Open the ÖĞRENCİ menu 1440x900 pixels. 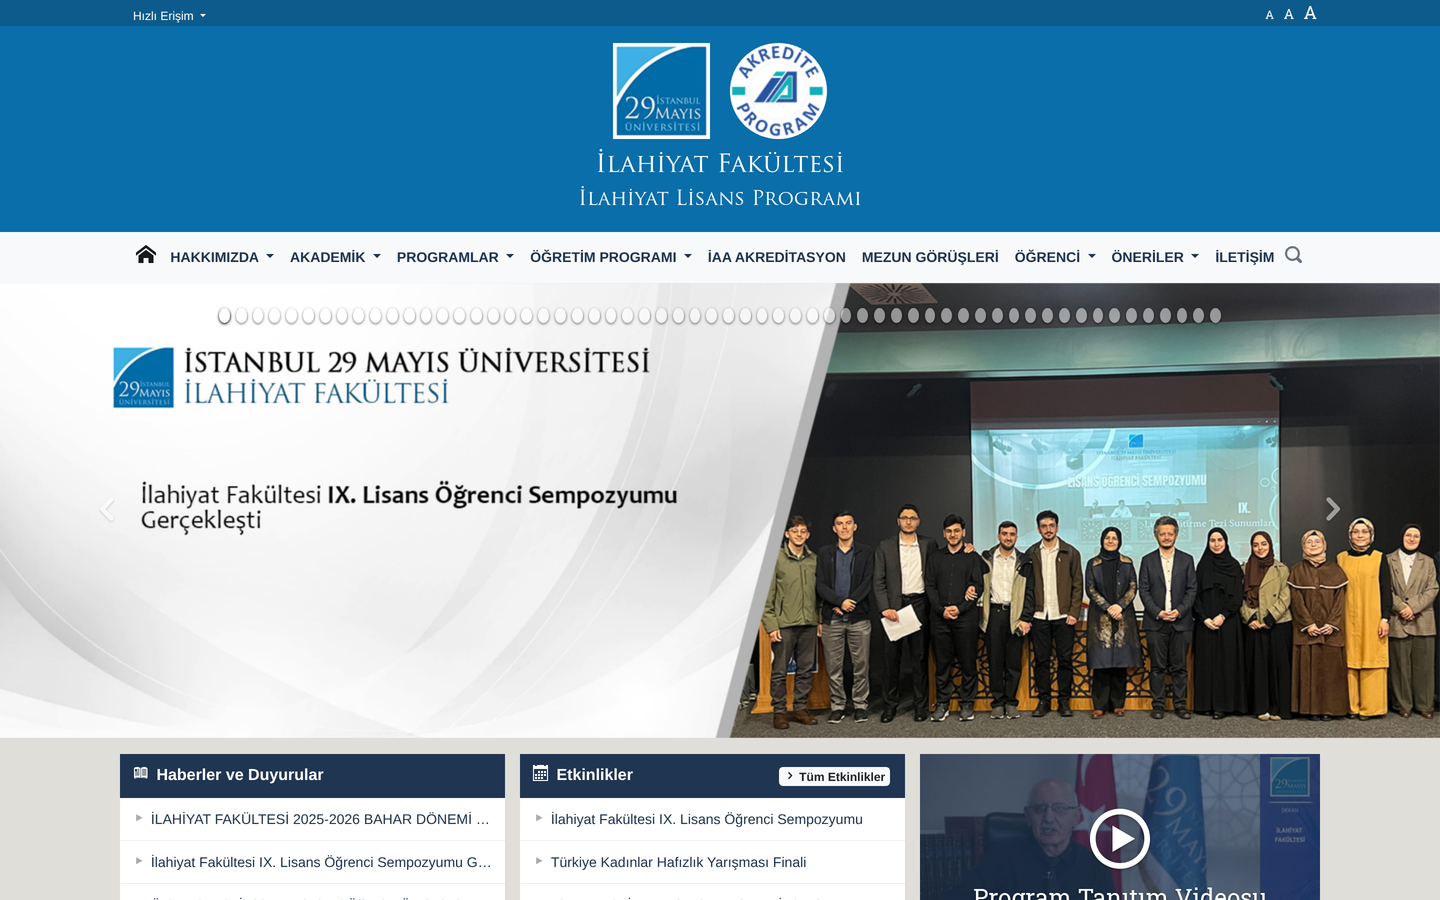pos(1055,257)
